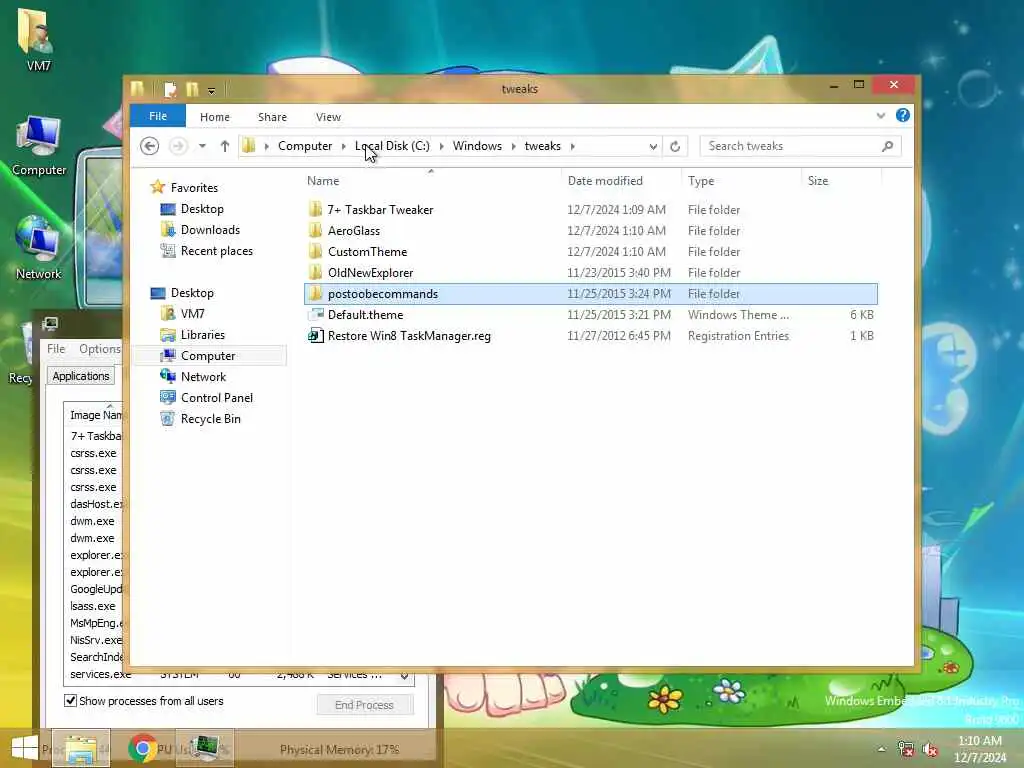Screen dimensions: 1024x768
Task: Click the clock showing 1:10 AM
Action: tap(979, 741)
